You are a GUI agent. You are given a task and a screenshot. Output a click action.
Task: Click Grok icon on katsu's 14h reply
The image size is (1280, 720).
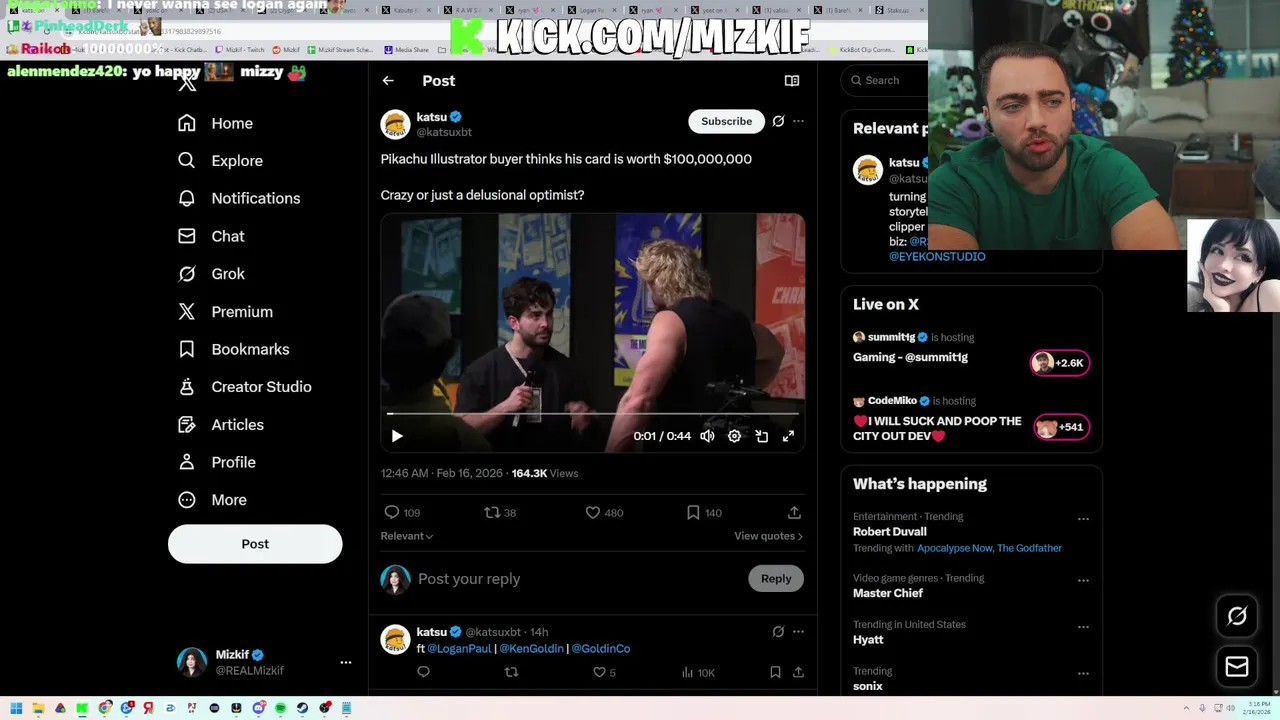pos(778,632)
